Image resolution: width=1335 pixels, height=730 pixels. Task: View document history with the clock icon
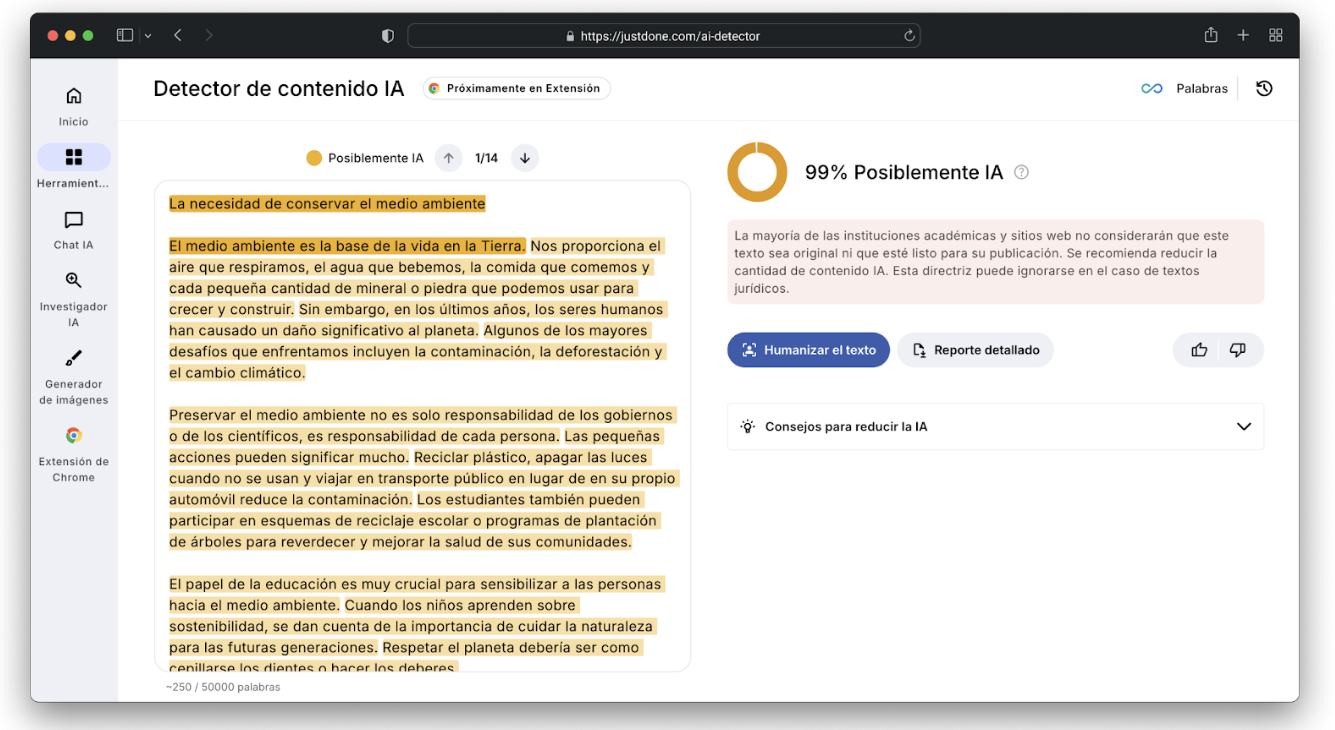point(1264,88)
